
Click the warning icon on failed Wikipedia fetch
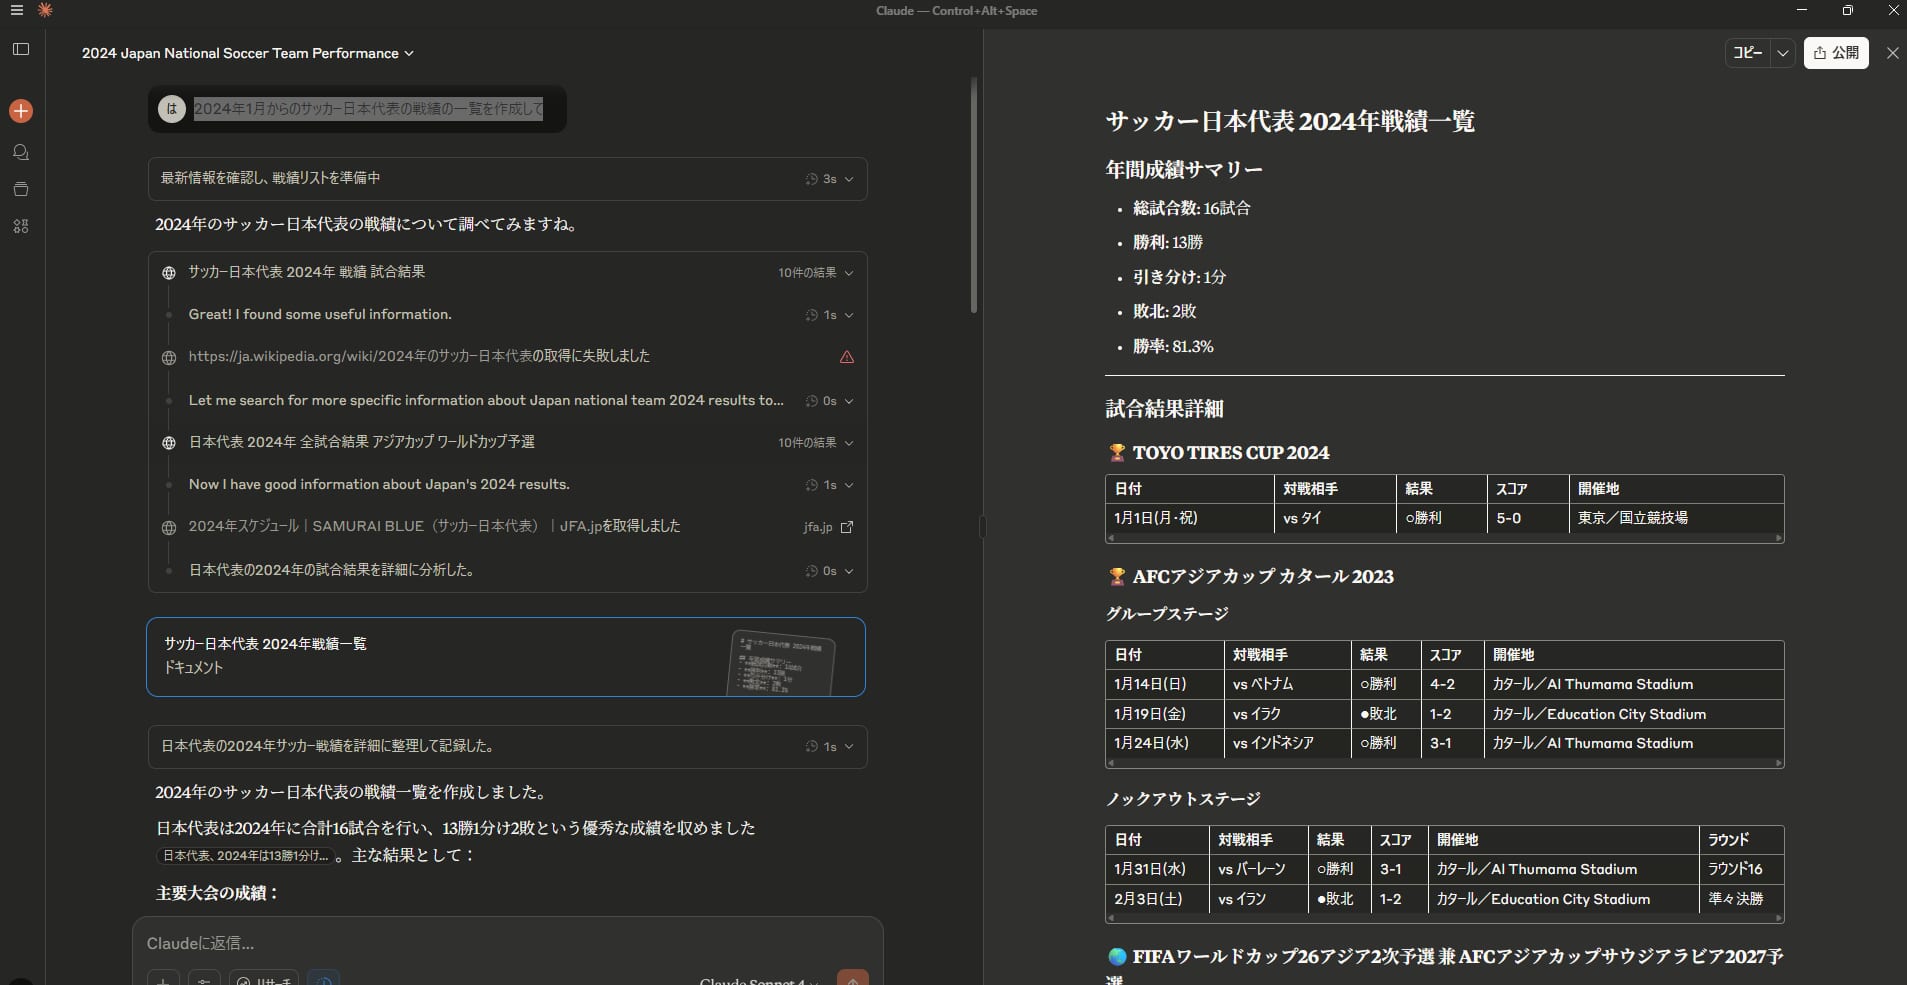coord(847,357)
